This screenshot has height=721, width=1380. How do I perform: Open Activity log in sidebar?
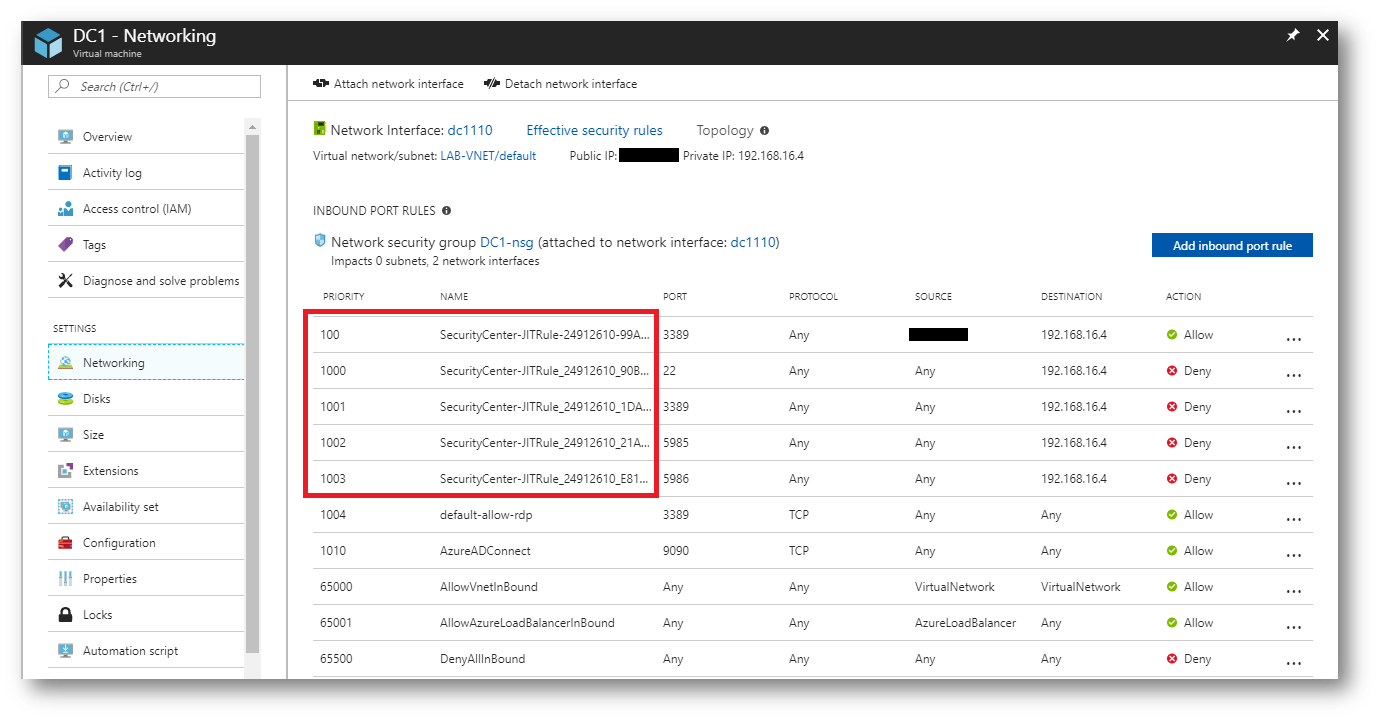point(146,173)
